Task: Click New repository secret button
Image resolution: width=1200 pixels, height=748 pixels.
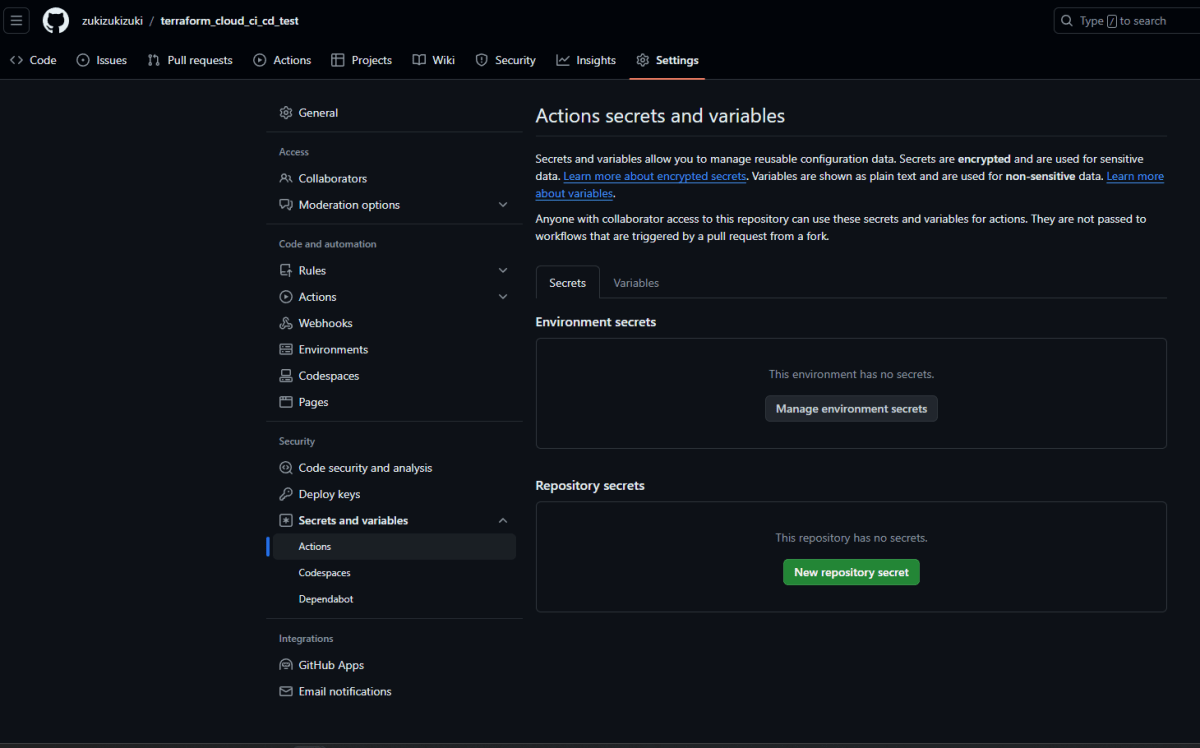Action: [x=851, y=572]
